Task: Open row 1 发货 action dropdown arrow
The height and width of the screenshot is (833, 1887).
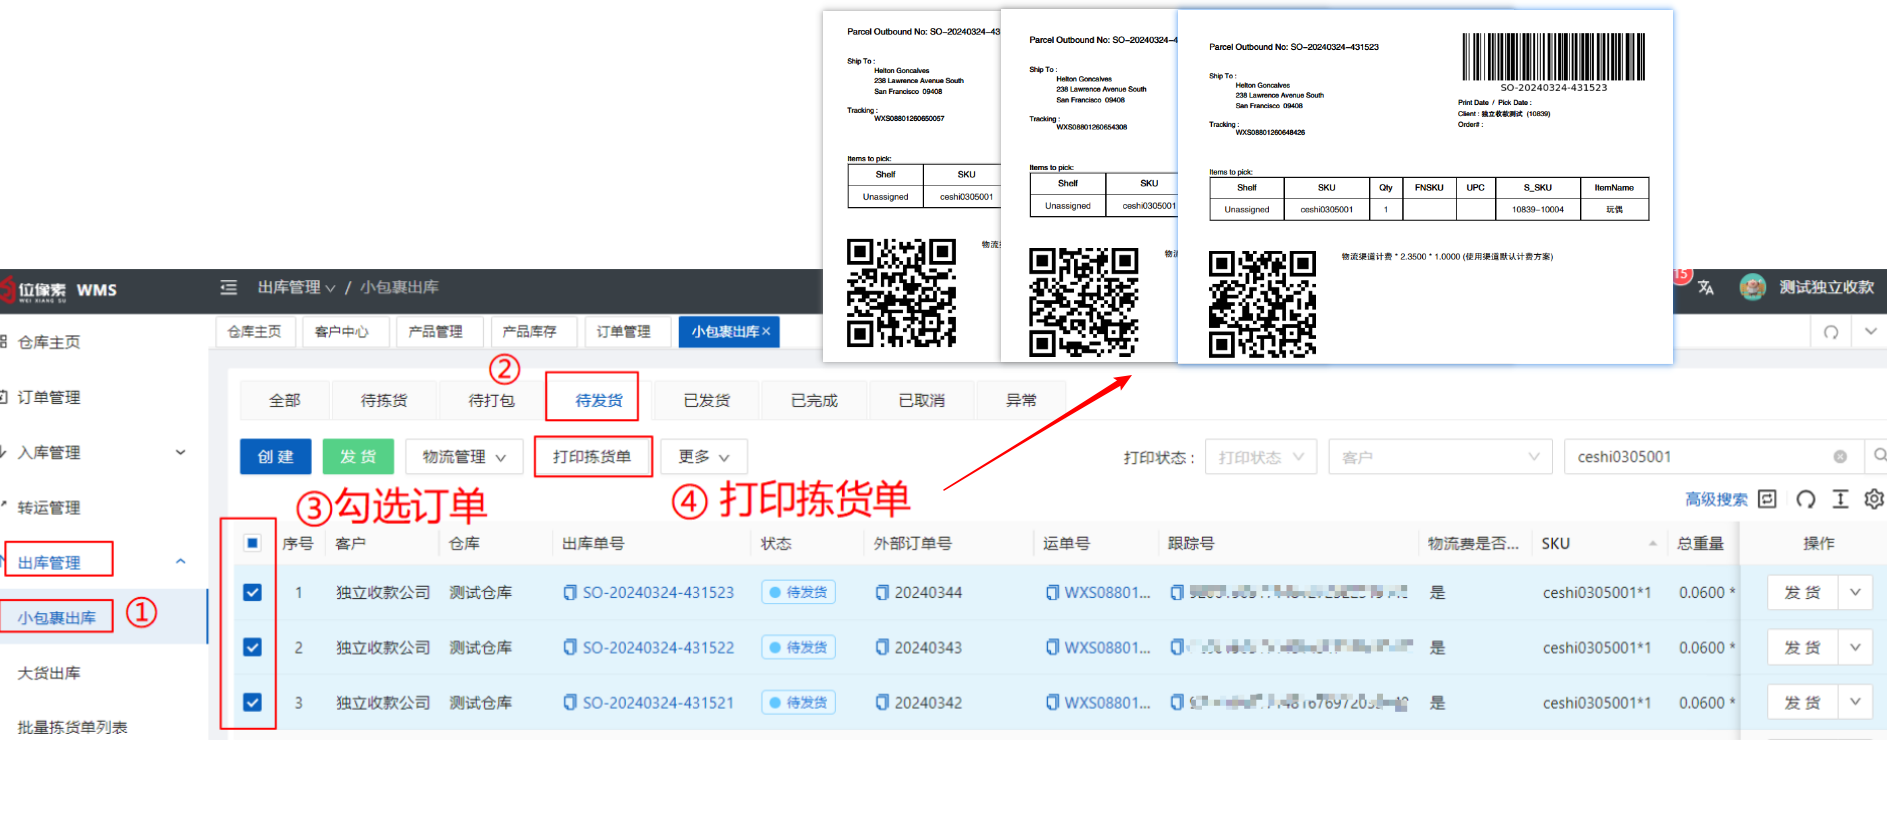Action: [x=1855, y=593]
